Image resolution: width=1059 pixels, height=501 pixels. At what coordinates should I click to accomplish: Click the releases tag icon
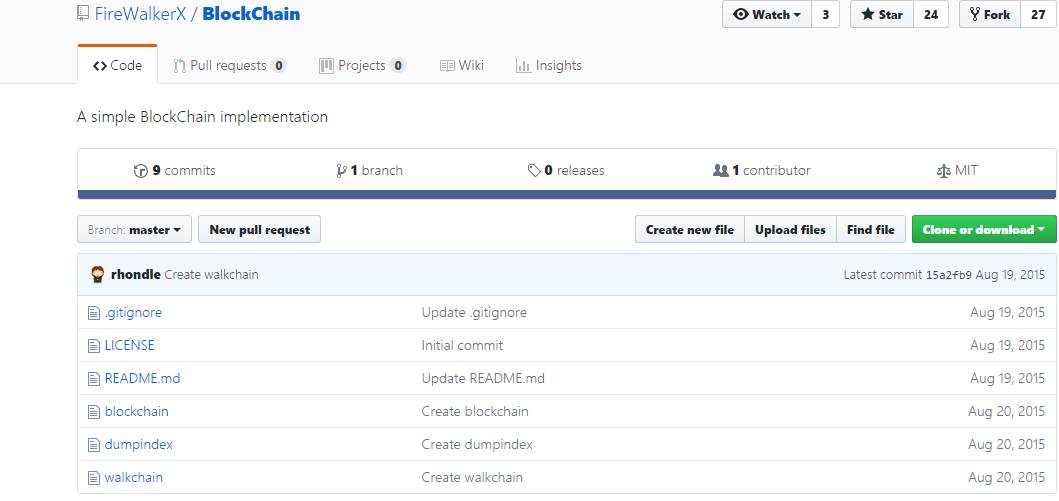534,171
